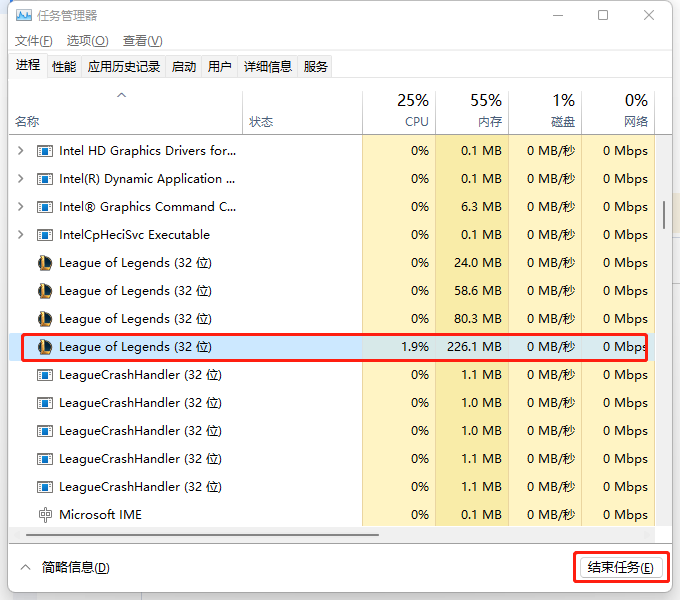Click the 结束任务(E) button
This screenshot has height=600, width=680.
621,567
